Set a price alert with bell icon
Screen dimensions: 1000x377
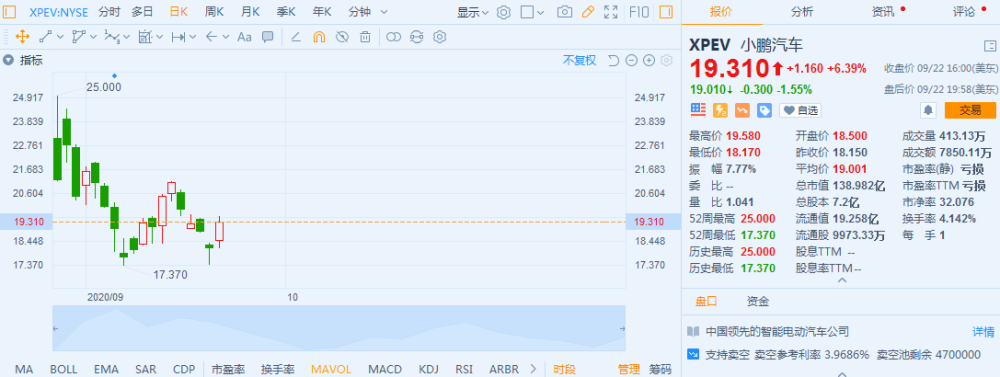point(929,110)
